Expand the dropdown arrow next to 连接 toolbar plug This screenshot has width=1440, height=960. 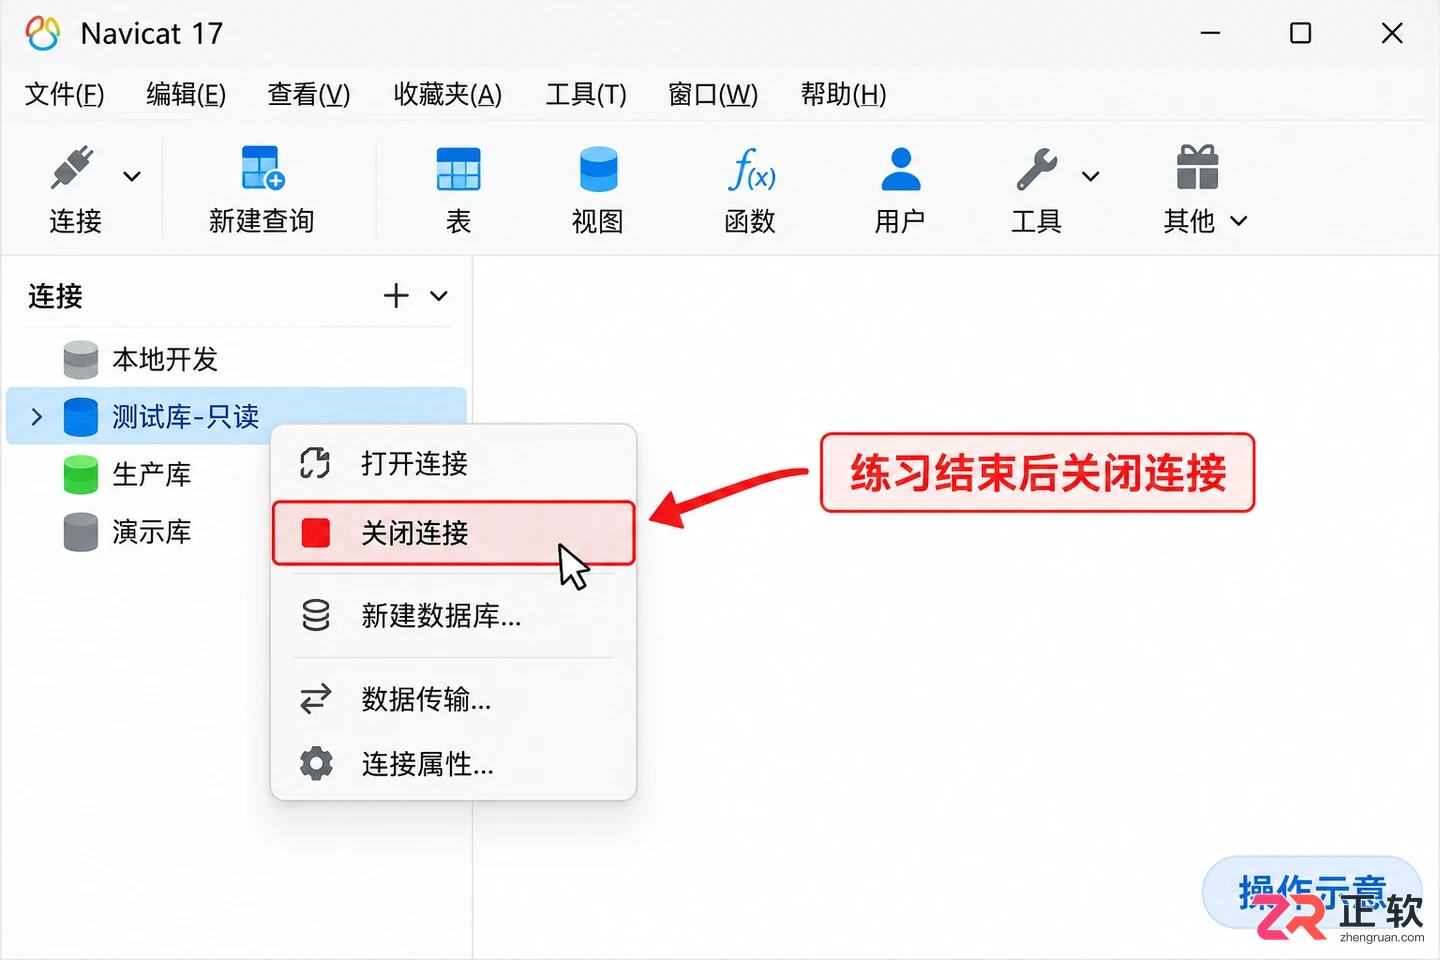[x=131, y=177]
